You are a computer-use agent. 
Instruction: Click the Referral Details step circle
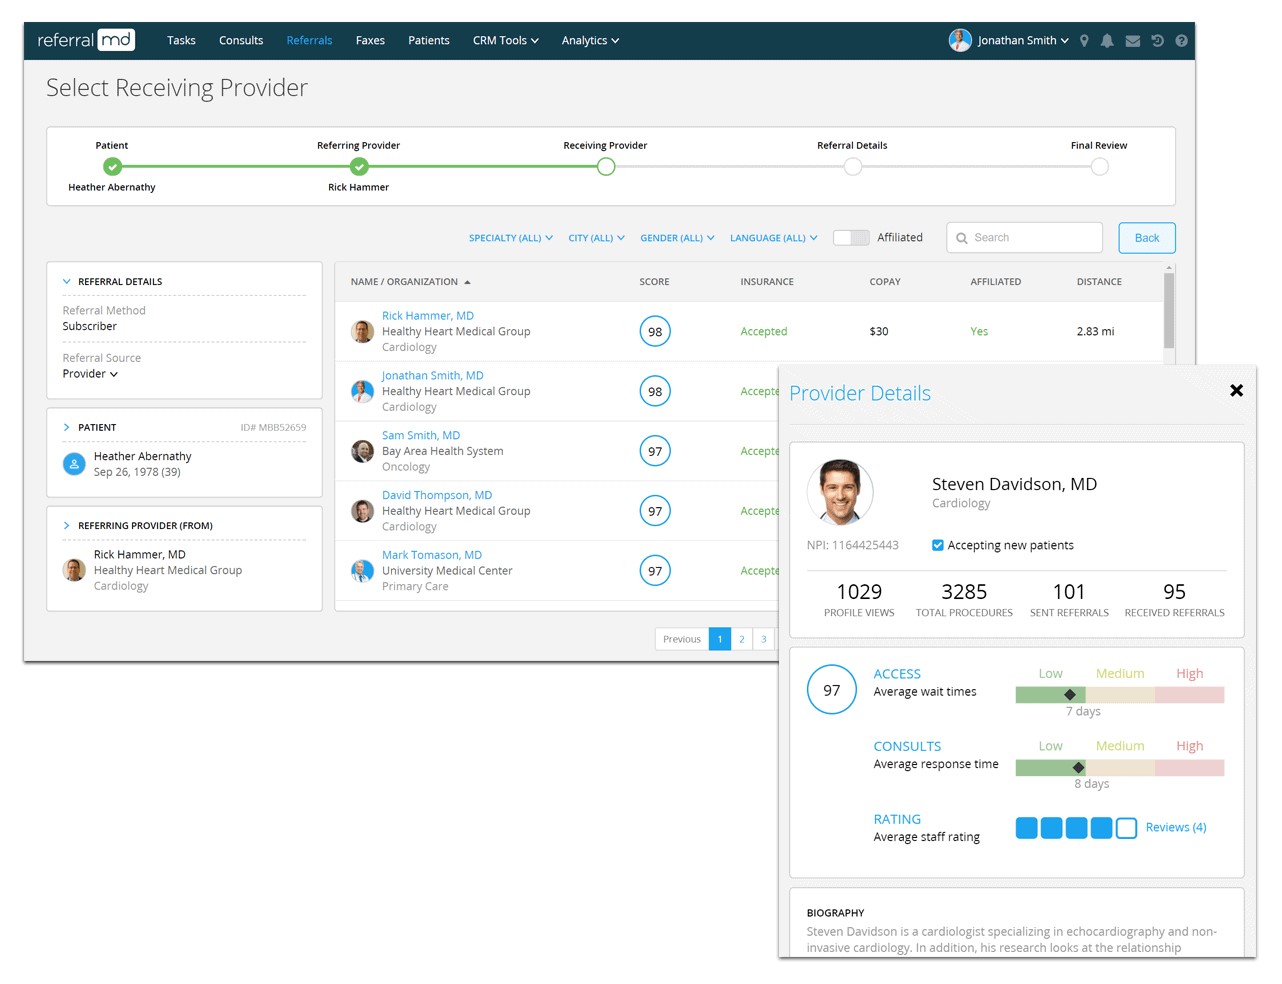(x=853, y=167)
